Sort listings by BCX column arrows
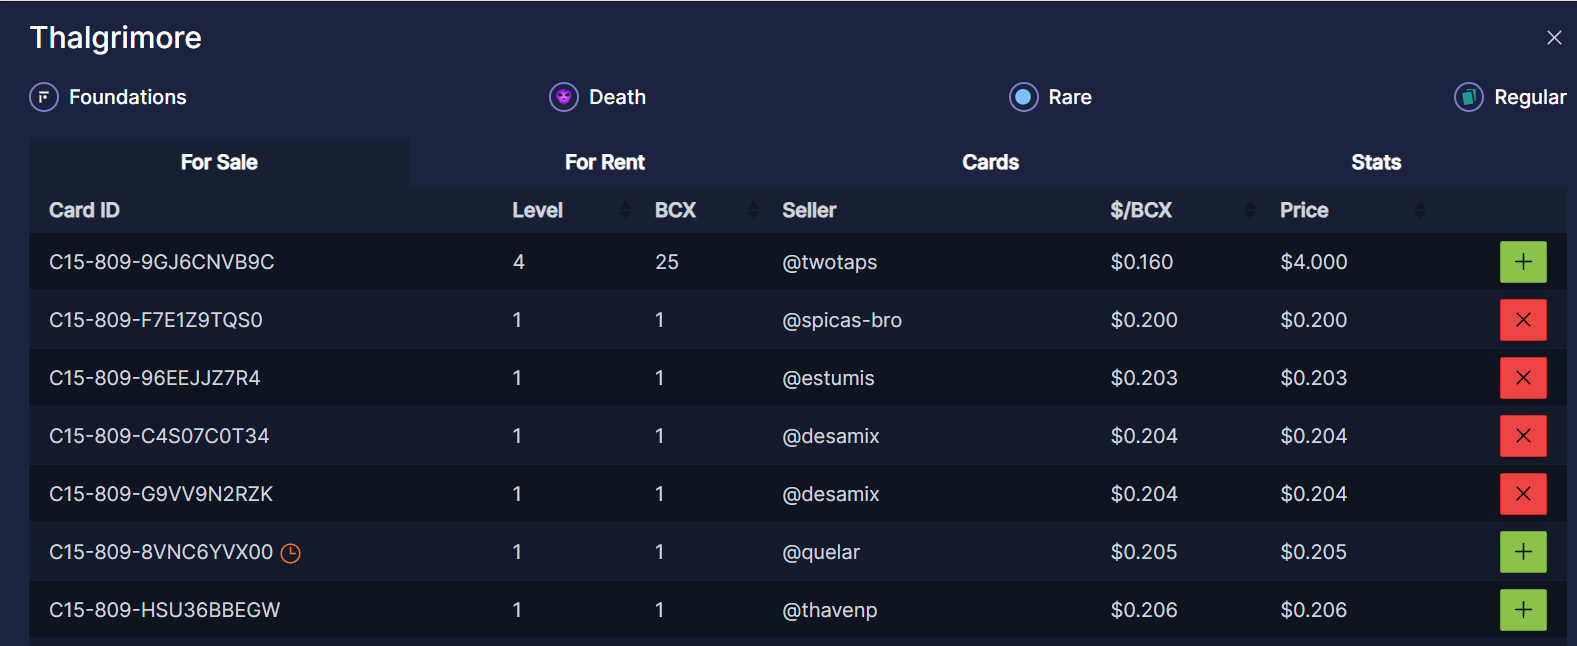1577x646 pixels. tap(753, 210)
